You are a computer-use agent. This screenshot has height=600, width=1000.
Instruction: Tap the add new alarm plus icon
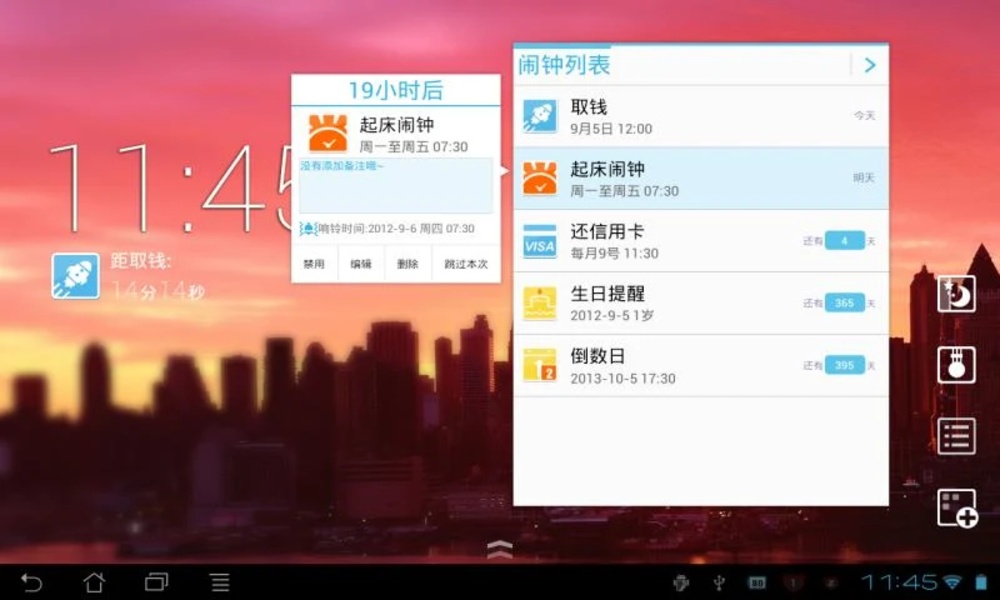[x=957, y=508]
